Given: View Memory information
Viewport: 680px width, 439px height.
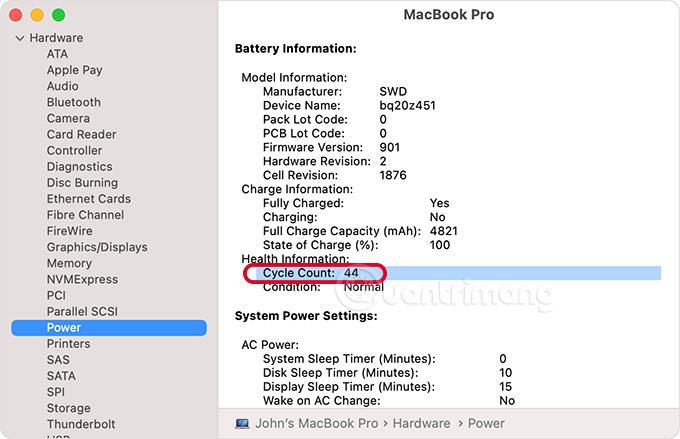Looking at the screenshot, I should tap(69, 263).
